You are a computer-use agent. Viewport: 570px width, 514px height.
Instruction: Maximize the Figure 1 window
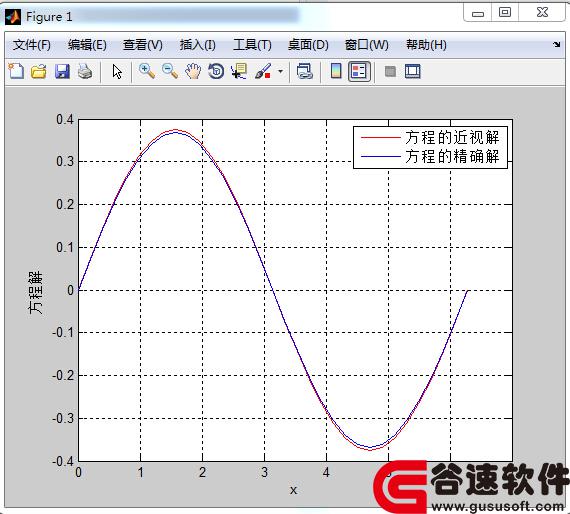505,12
